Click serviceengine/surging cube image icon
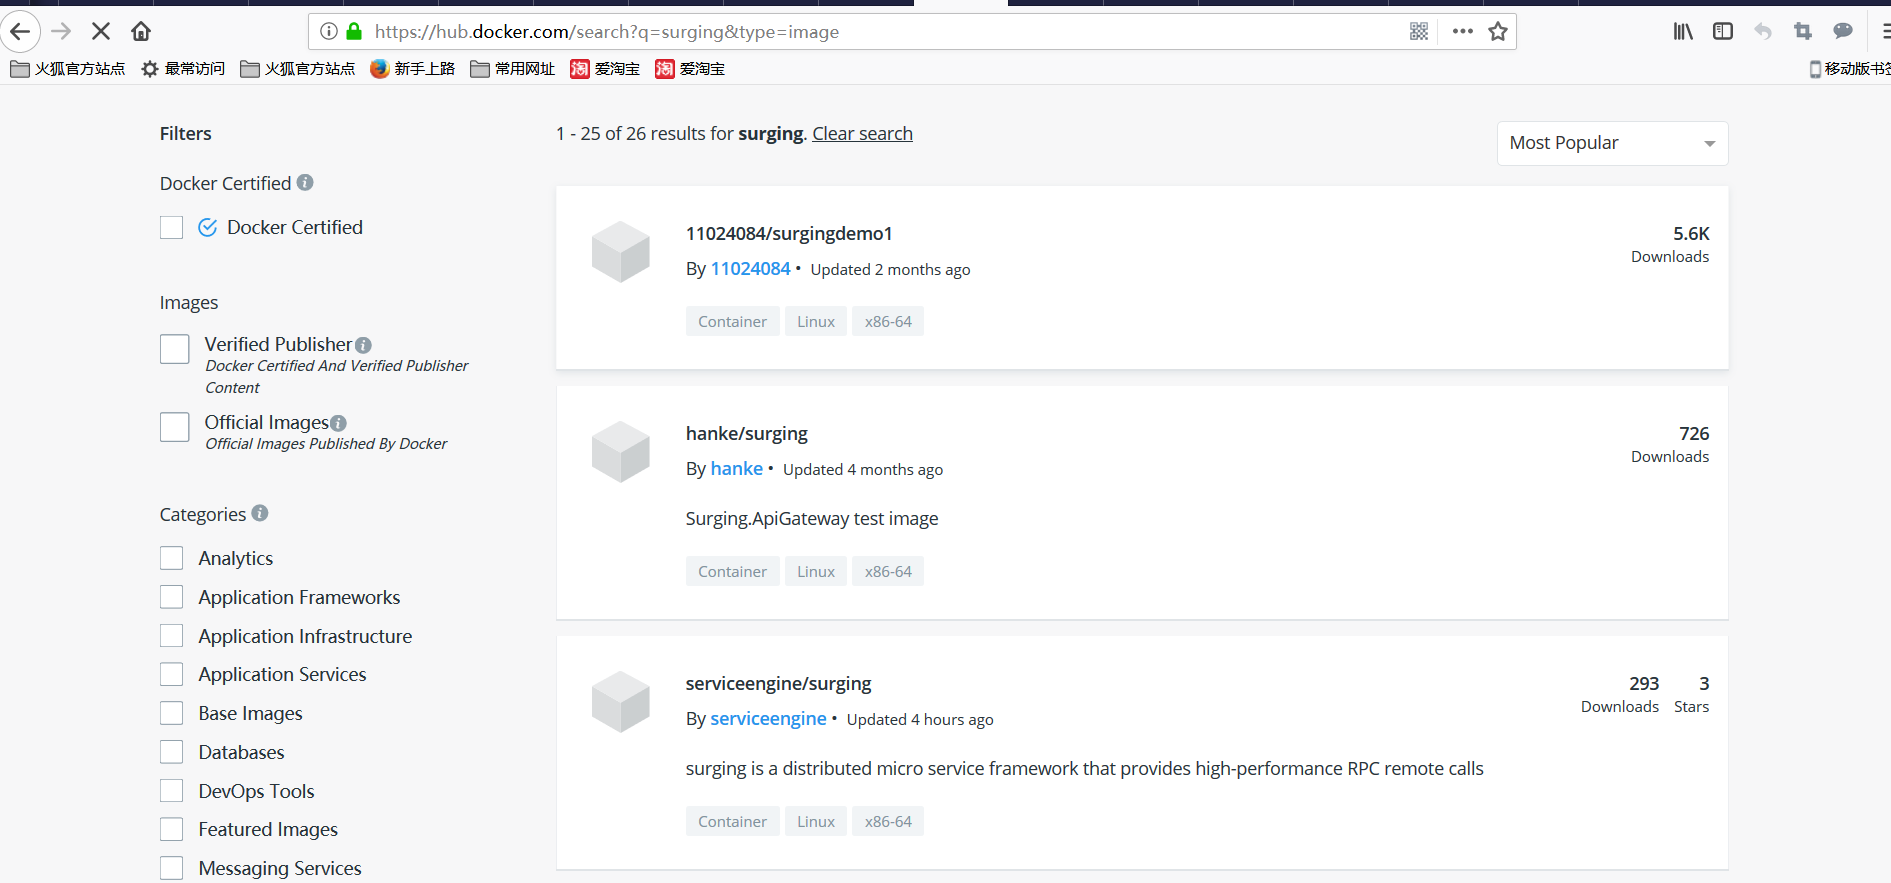 [621, 702]
